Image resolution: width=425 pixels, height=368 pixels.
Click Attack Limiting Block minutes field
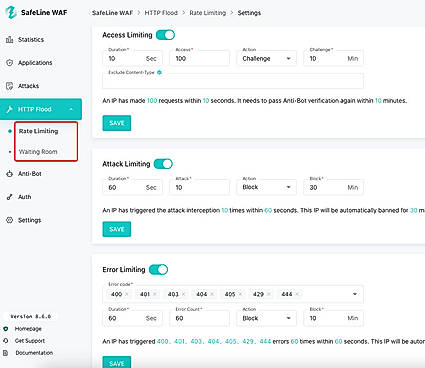333,187
